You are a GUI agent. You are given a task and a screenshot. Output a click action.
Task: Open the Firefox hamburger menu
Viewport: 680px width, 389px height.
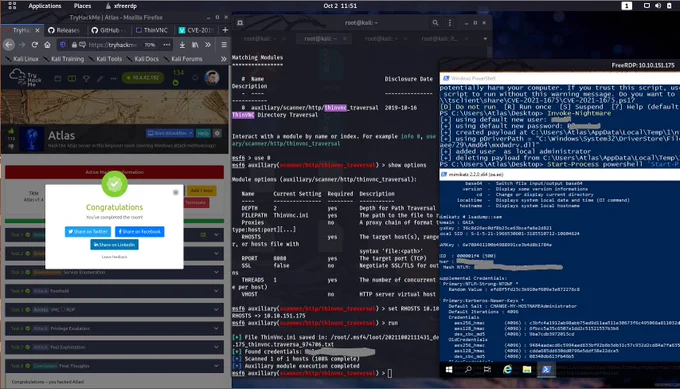[224, 44]
